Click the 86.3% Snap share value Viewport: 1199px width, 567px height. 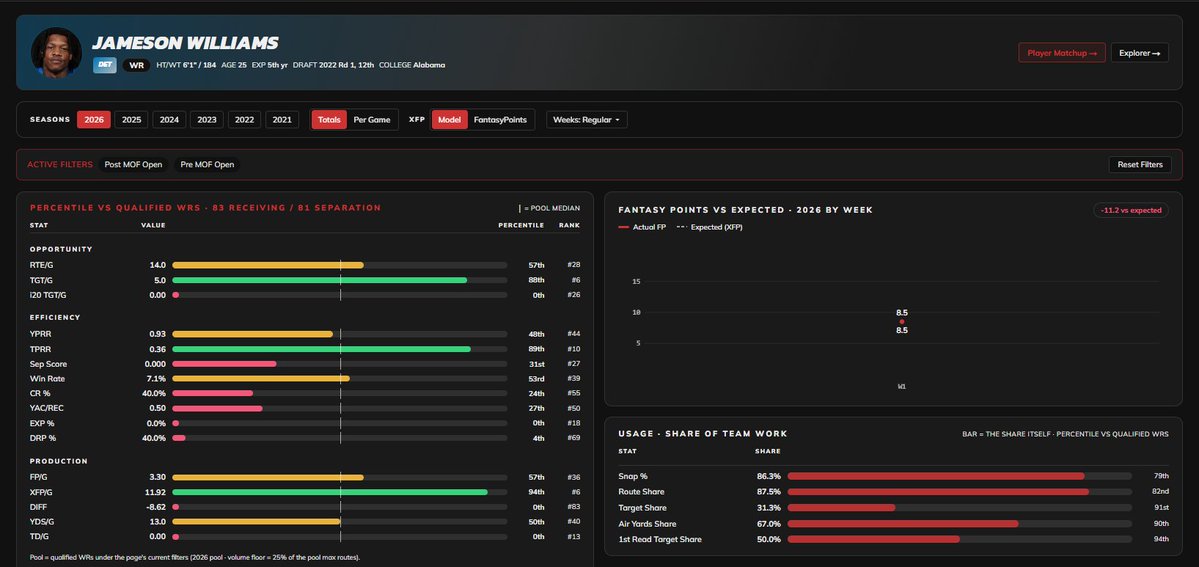tap(768, 476)
